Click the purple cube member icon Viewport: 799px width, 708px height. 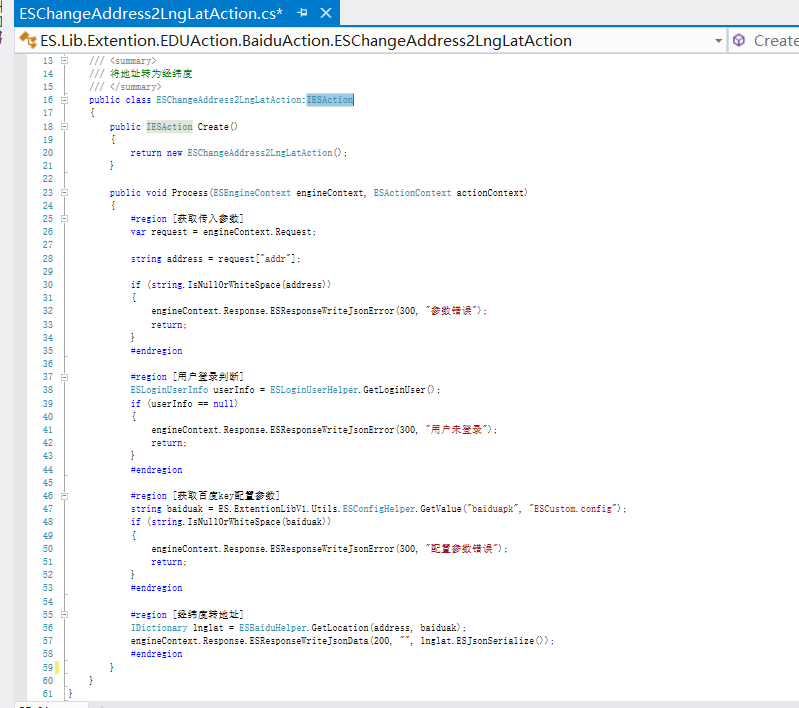[739, 40]
